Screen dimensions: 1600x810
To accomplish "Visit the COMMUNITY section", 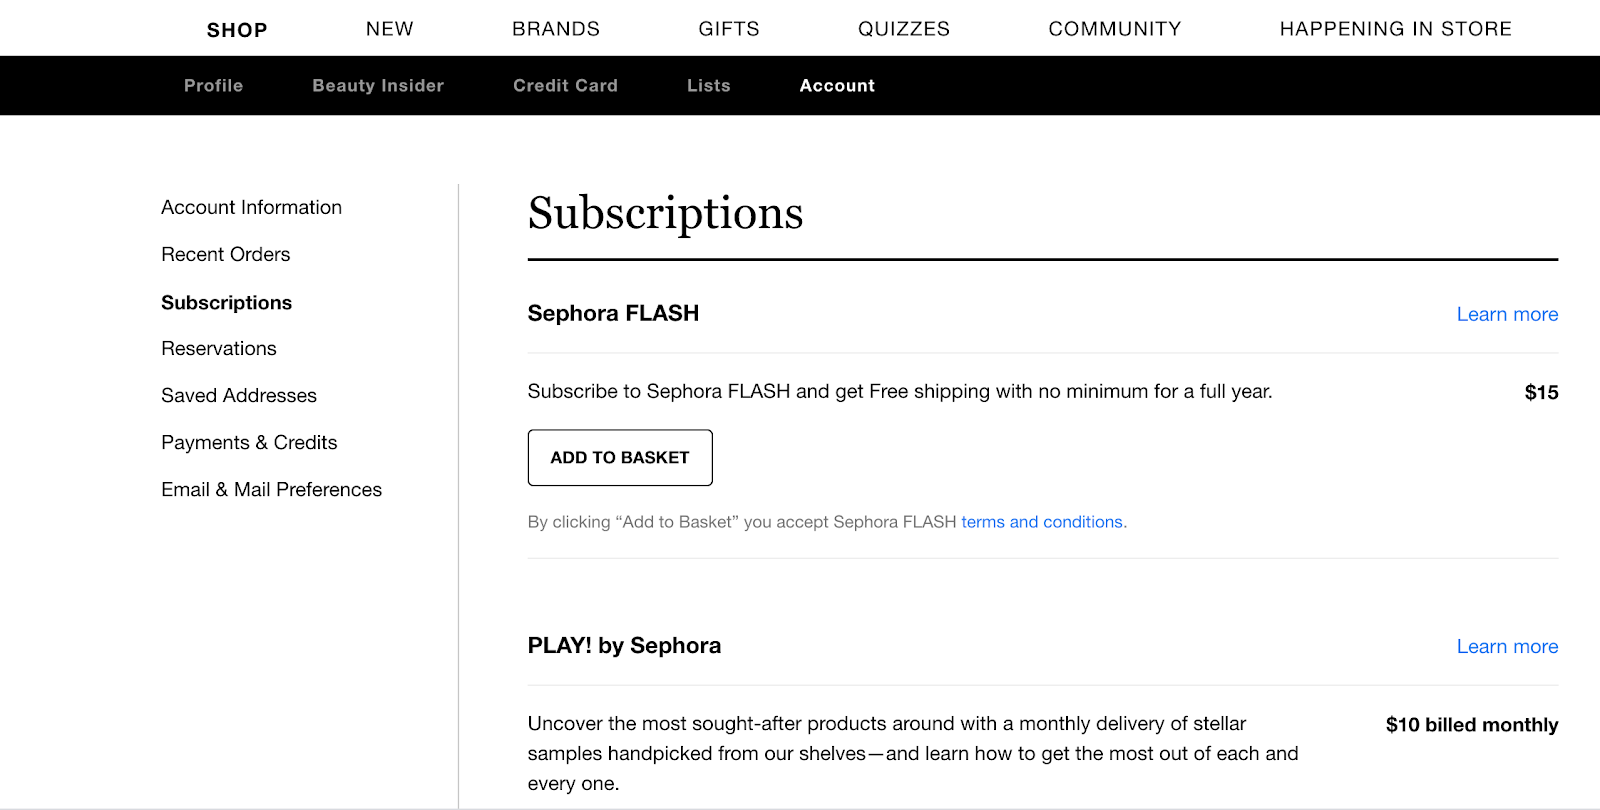I will (1115, 29).
